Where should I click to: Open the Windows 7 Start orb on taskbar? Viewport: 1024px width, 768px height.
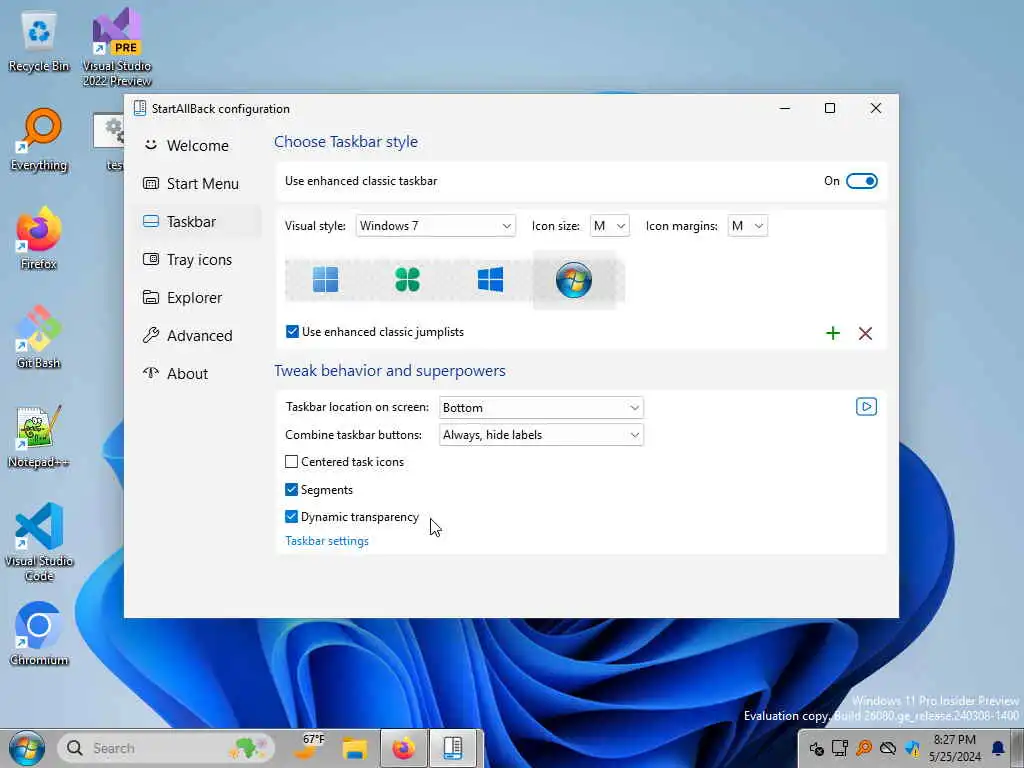(x=26, y=748)
